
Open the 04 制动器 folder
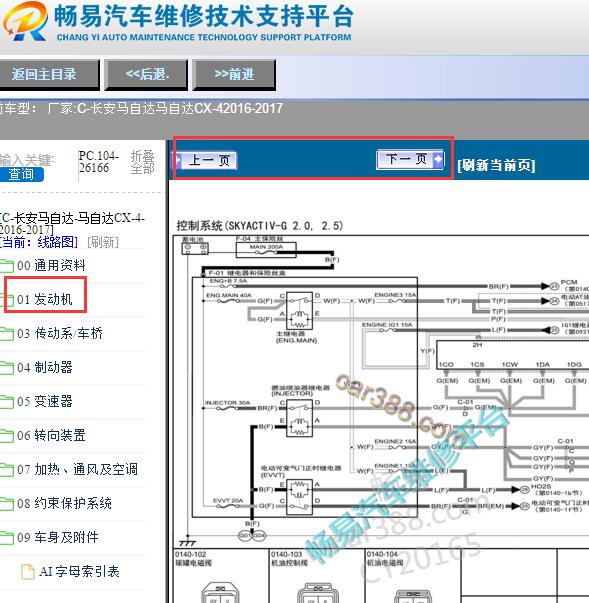pos(45,367)
